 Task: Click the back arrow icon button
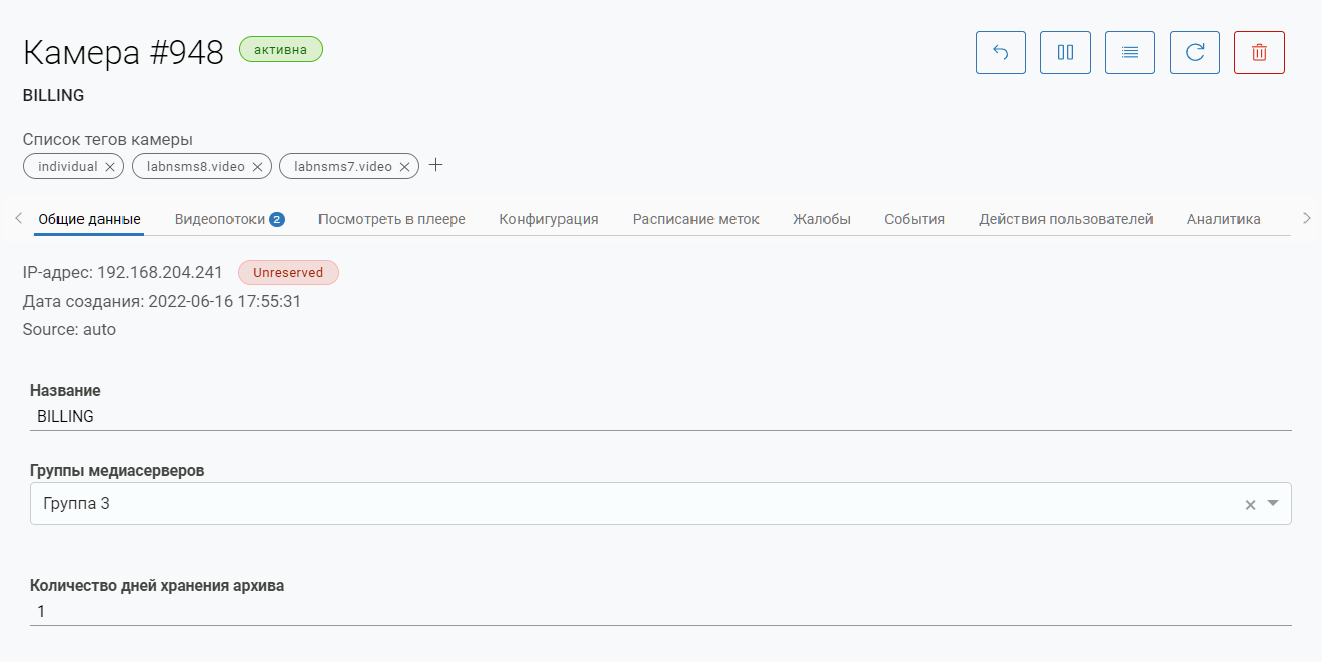coord(1000,53)
